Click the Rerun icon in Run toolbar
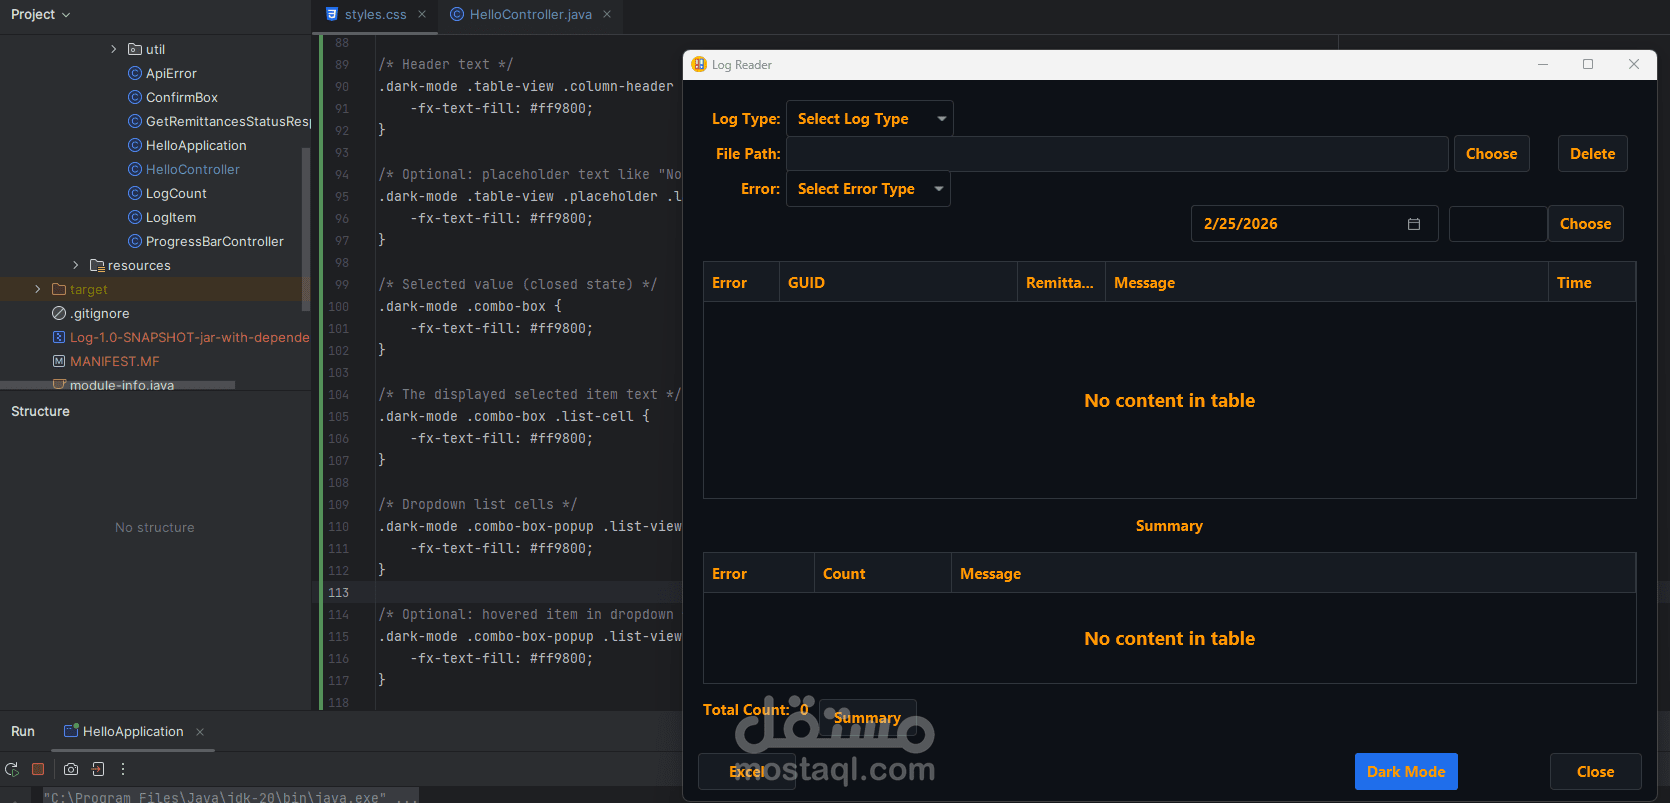The image size is (1670, 803). pos(12,769)
